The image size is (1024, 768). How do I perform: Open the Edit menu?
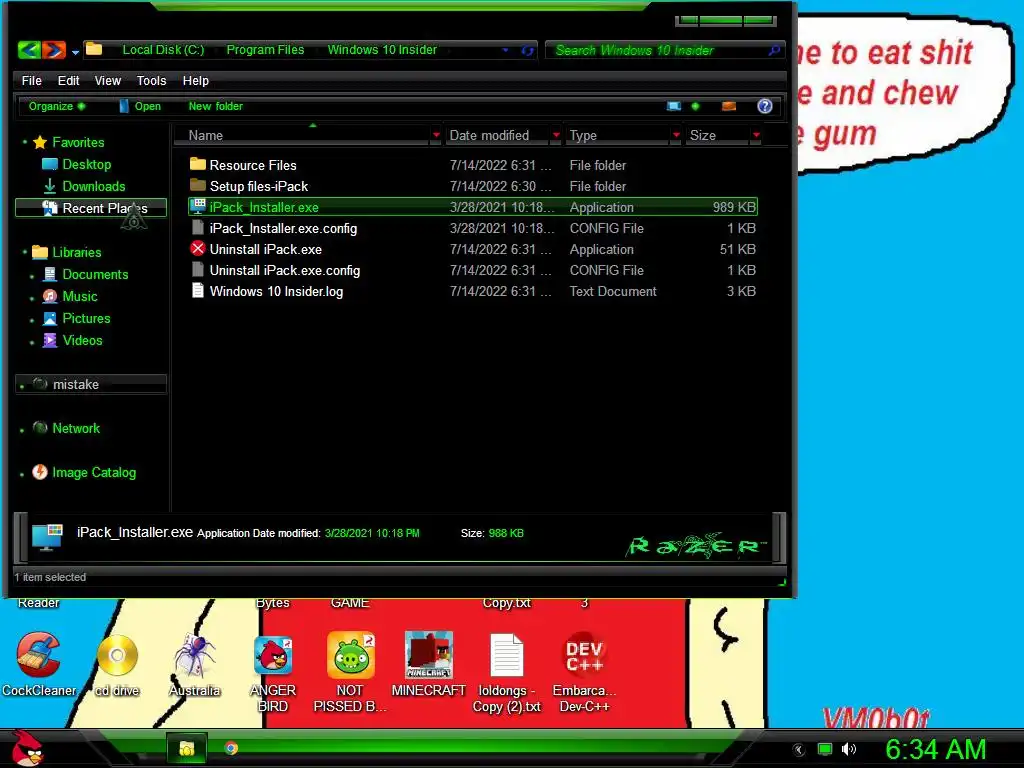68,80
